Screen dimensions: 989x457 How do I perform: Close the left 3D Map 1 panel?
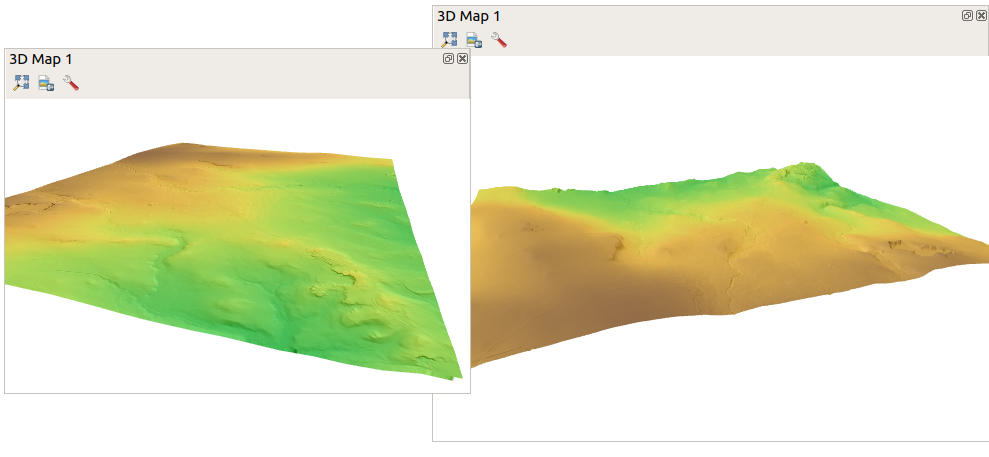tap(462, 59)
